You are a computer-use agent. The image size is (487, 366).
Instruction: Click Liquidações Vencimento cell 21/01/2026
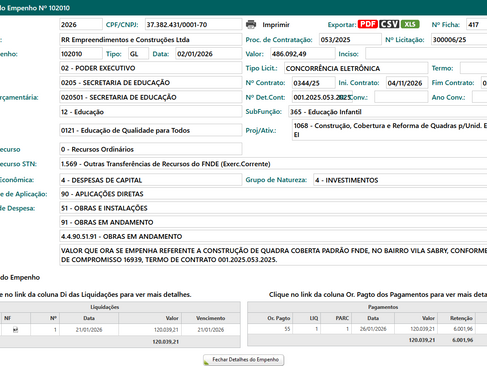(x=211, y=330)
